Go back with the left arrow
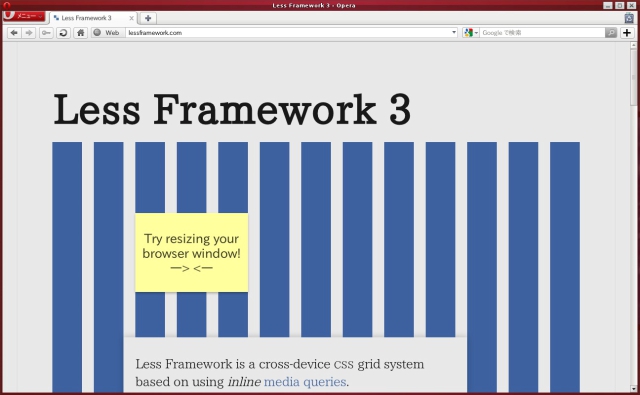Image resolution: width=640 pixels, height=395 pixels. pyautogui.click(x=14, y=33)
